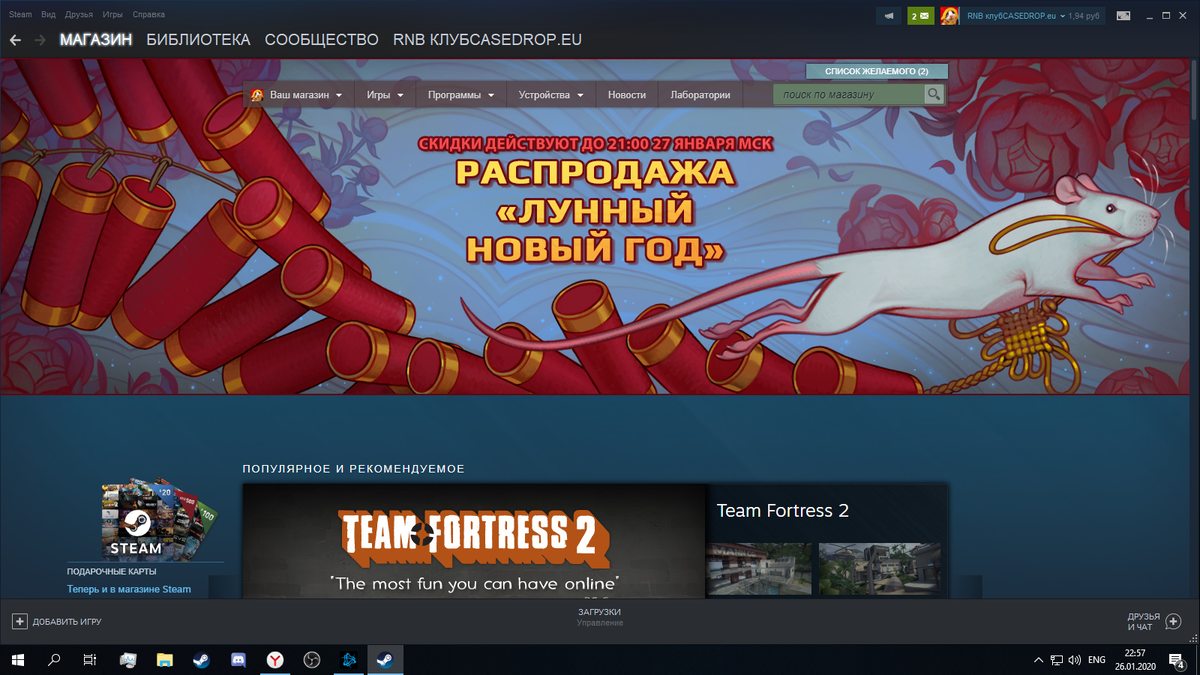1200x675 pixels.
Task: Expand the Ваш магазин dropdown
Action: (x=298, y=95)
